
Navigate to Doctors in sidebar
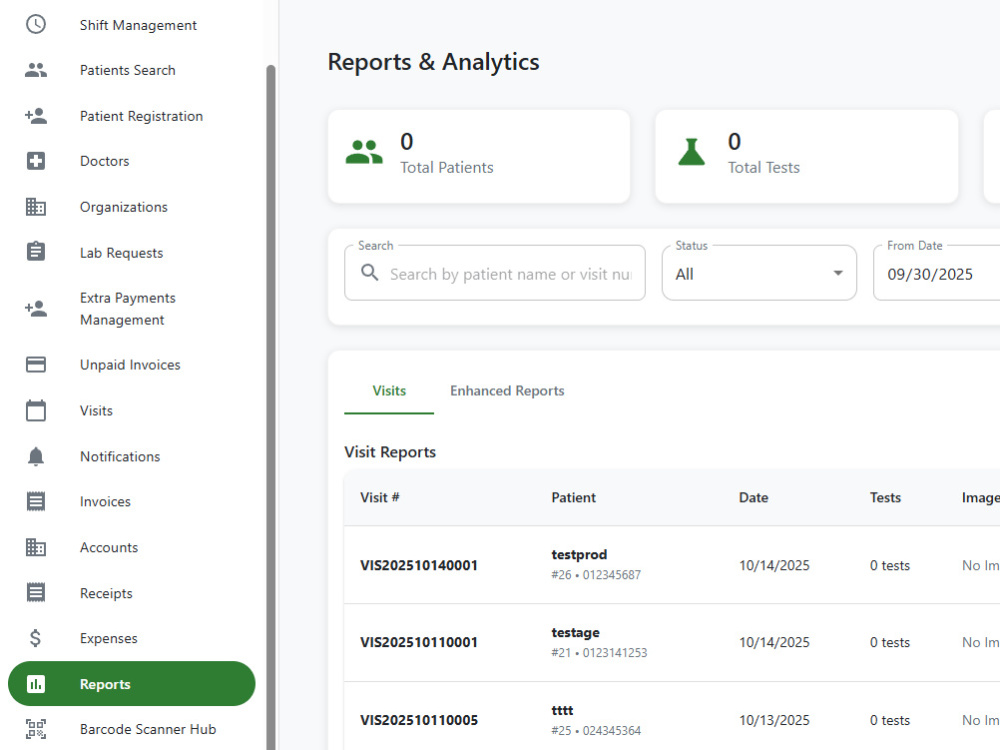tap(105, 161)
